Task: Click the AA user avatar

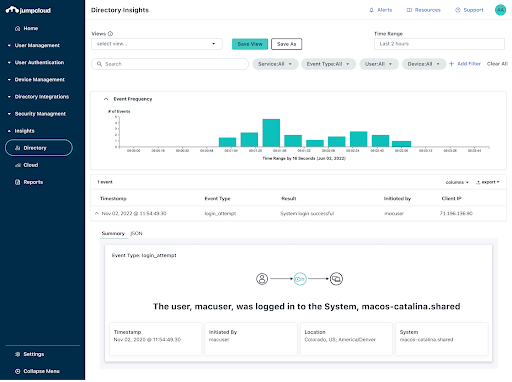Action: click(x=500, y=10)
